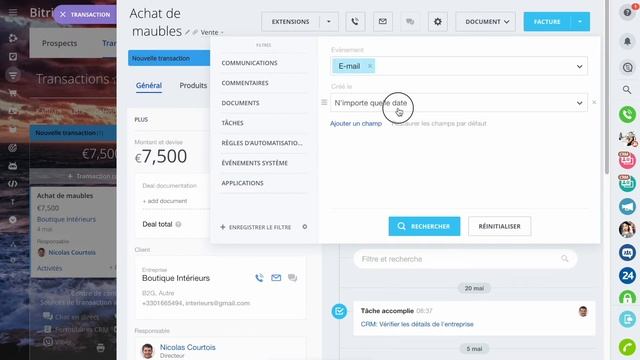The height and width of the screenshot is (360, 640).
Task: Click the chat bubbles icon in deal header
Action: pos(410,22)
